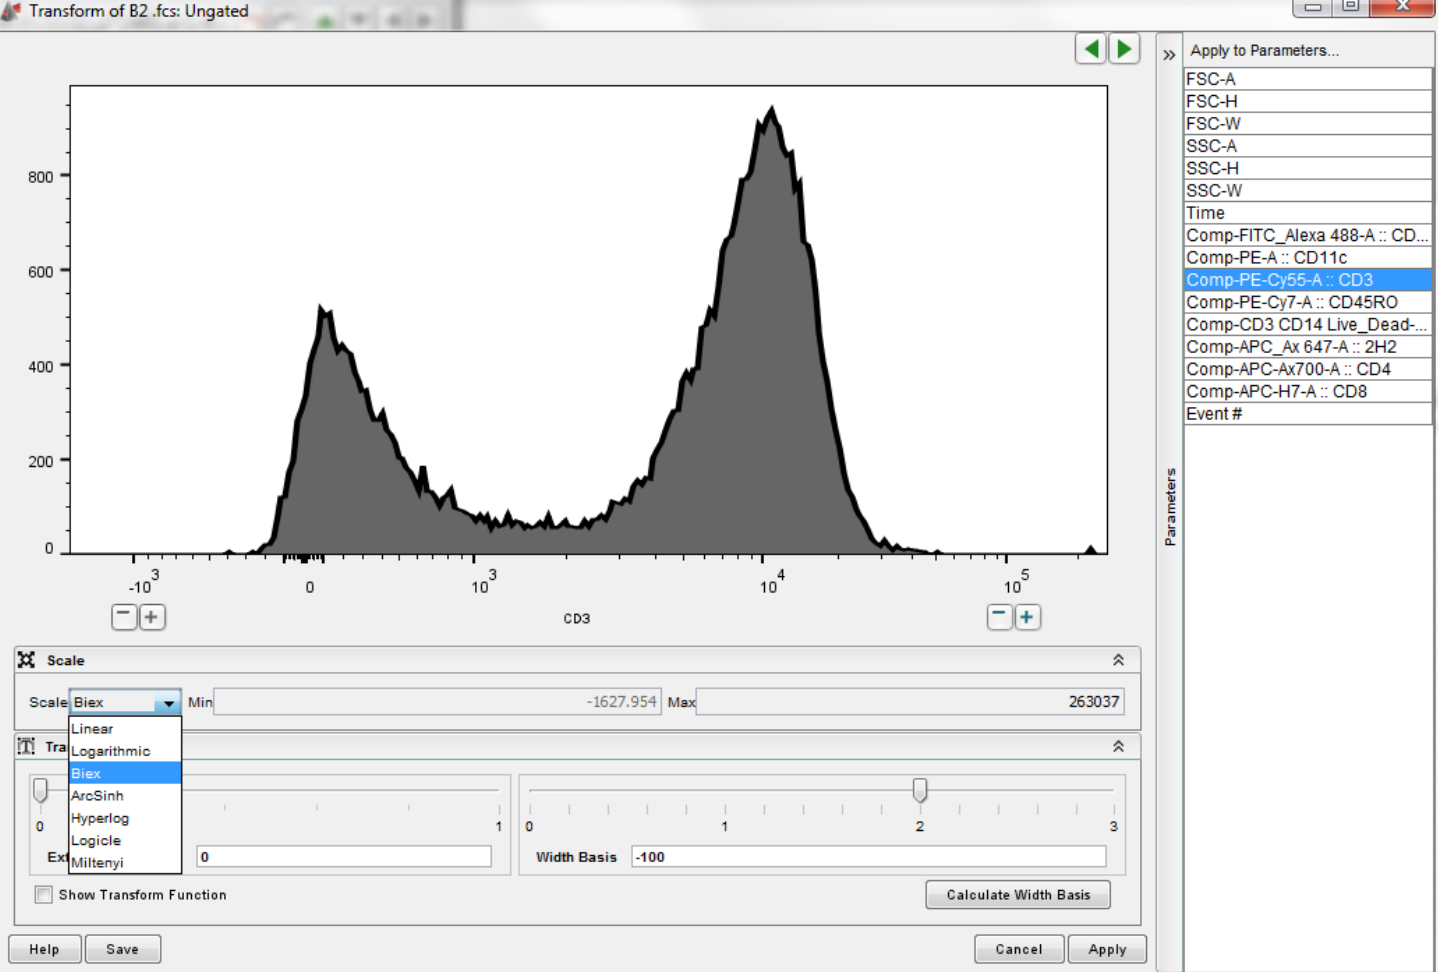Choose ArcSinh scale option
The height and width of the screenshot is (972, 1438).
(x=125, y=796)
